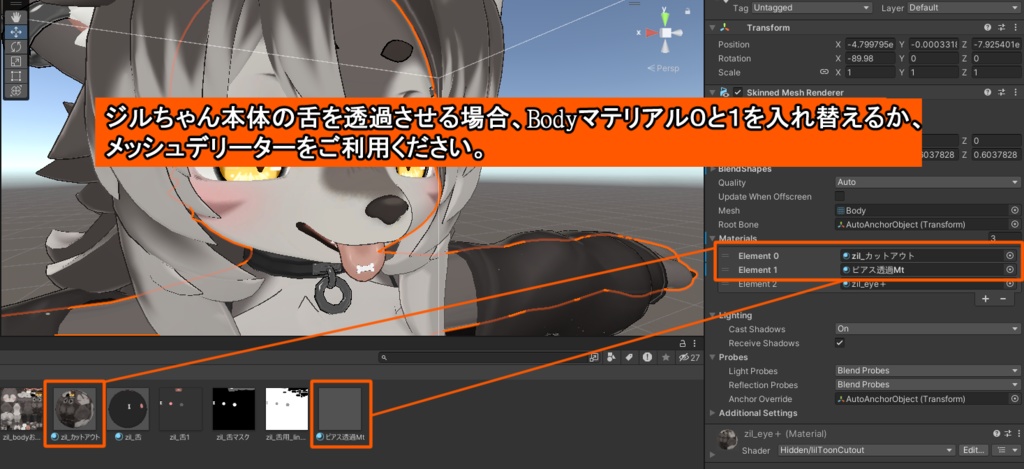Open zil_eye+ material presets icon
This screenshot has width=1024, height=469.
tap(1009, 433)
